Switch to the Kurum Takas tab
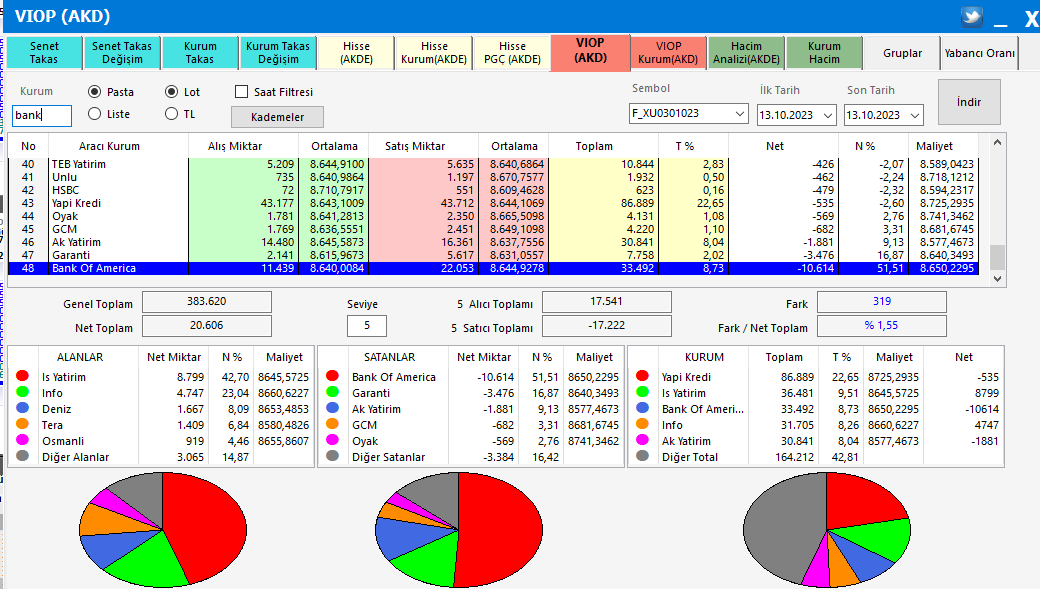Image resolution: width=1040 pixels, height=589 pixels. click(x=200, y=52)
